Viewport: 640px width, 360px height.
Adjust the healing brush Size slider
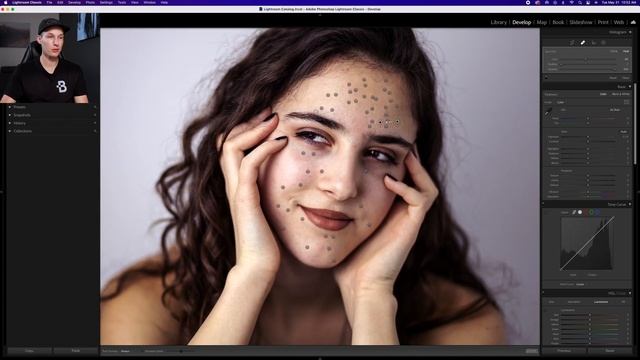(x=589, y=59)
